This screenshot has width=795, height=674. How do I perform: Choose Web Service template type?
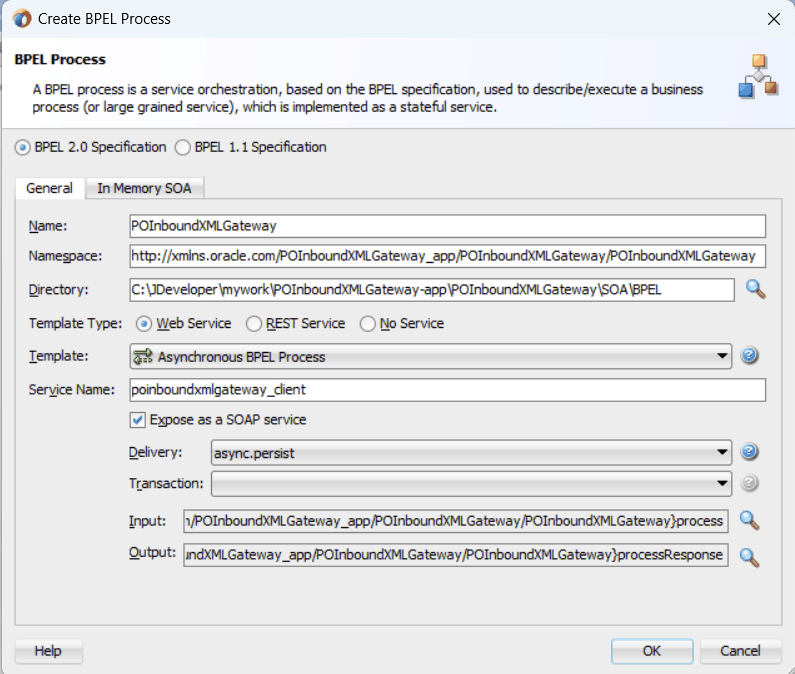(144, 324)
